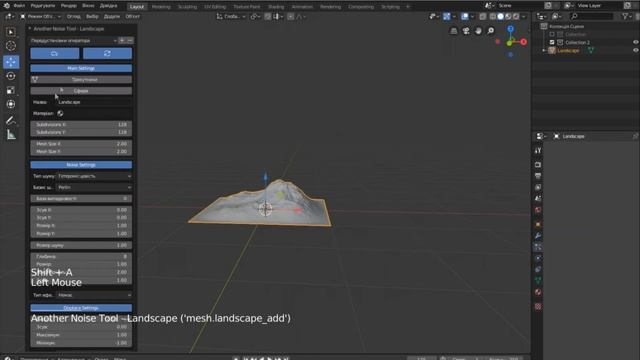Toggle visibility eye for Landscape object

click(635, 50)
